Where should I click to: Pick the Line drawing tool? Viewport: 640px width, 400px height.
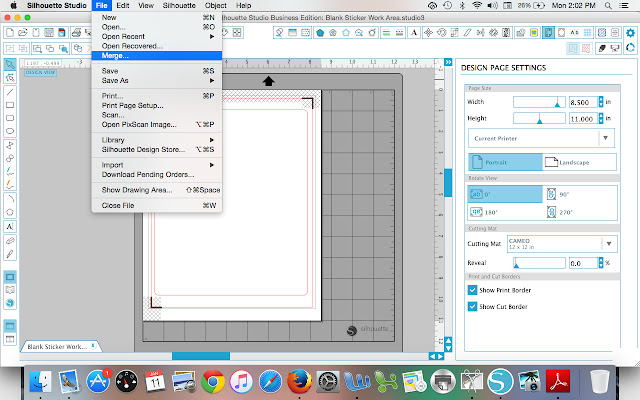tap(10, 92)
